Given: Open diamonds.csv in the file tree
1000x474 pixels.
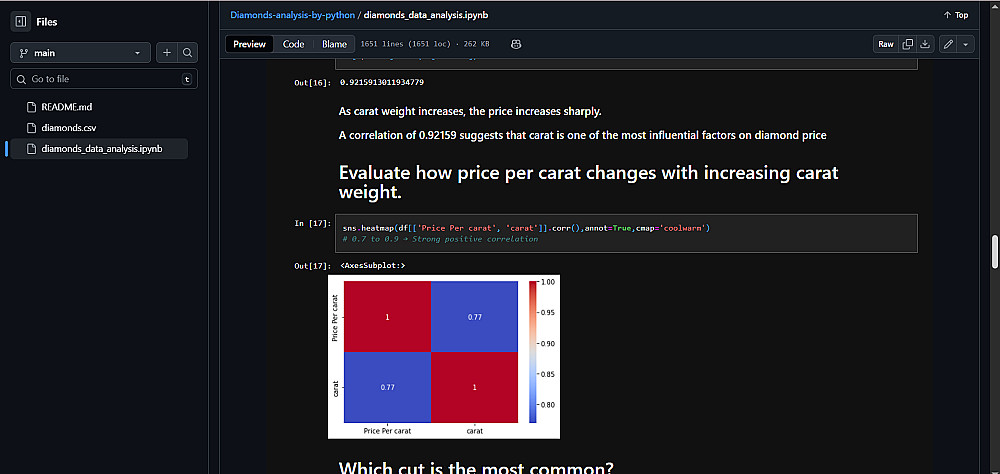Looking at the screenshot, I should [x=69, y=127].
